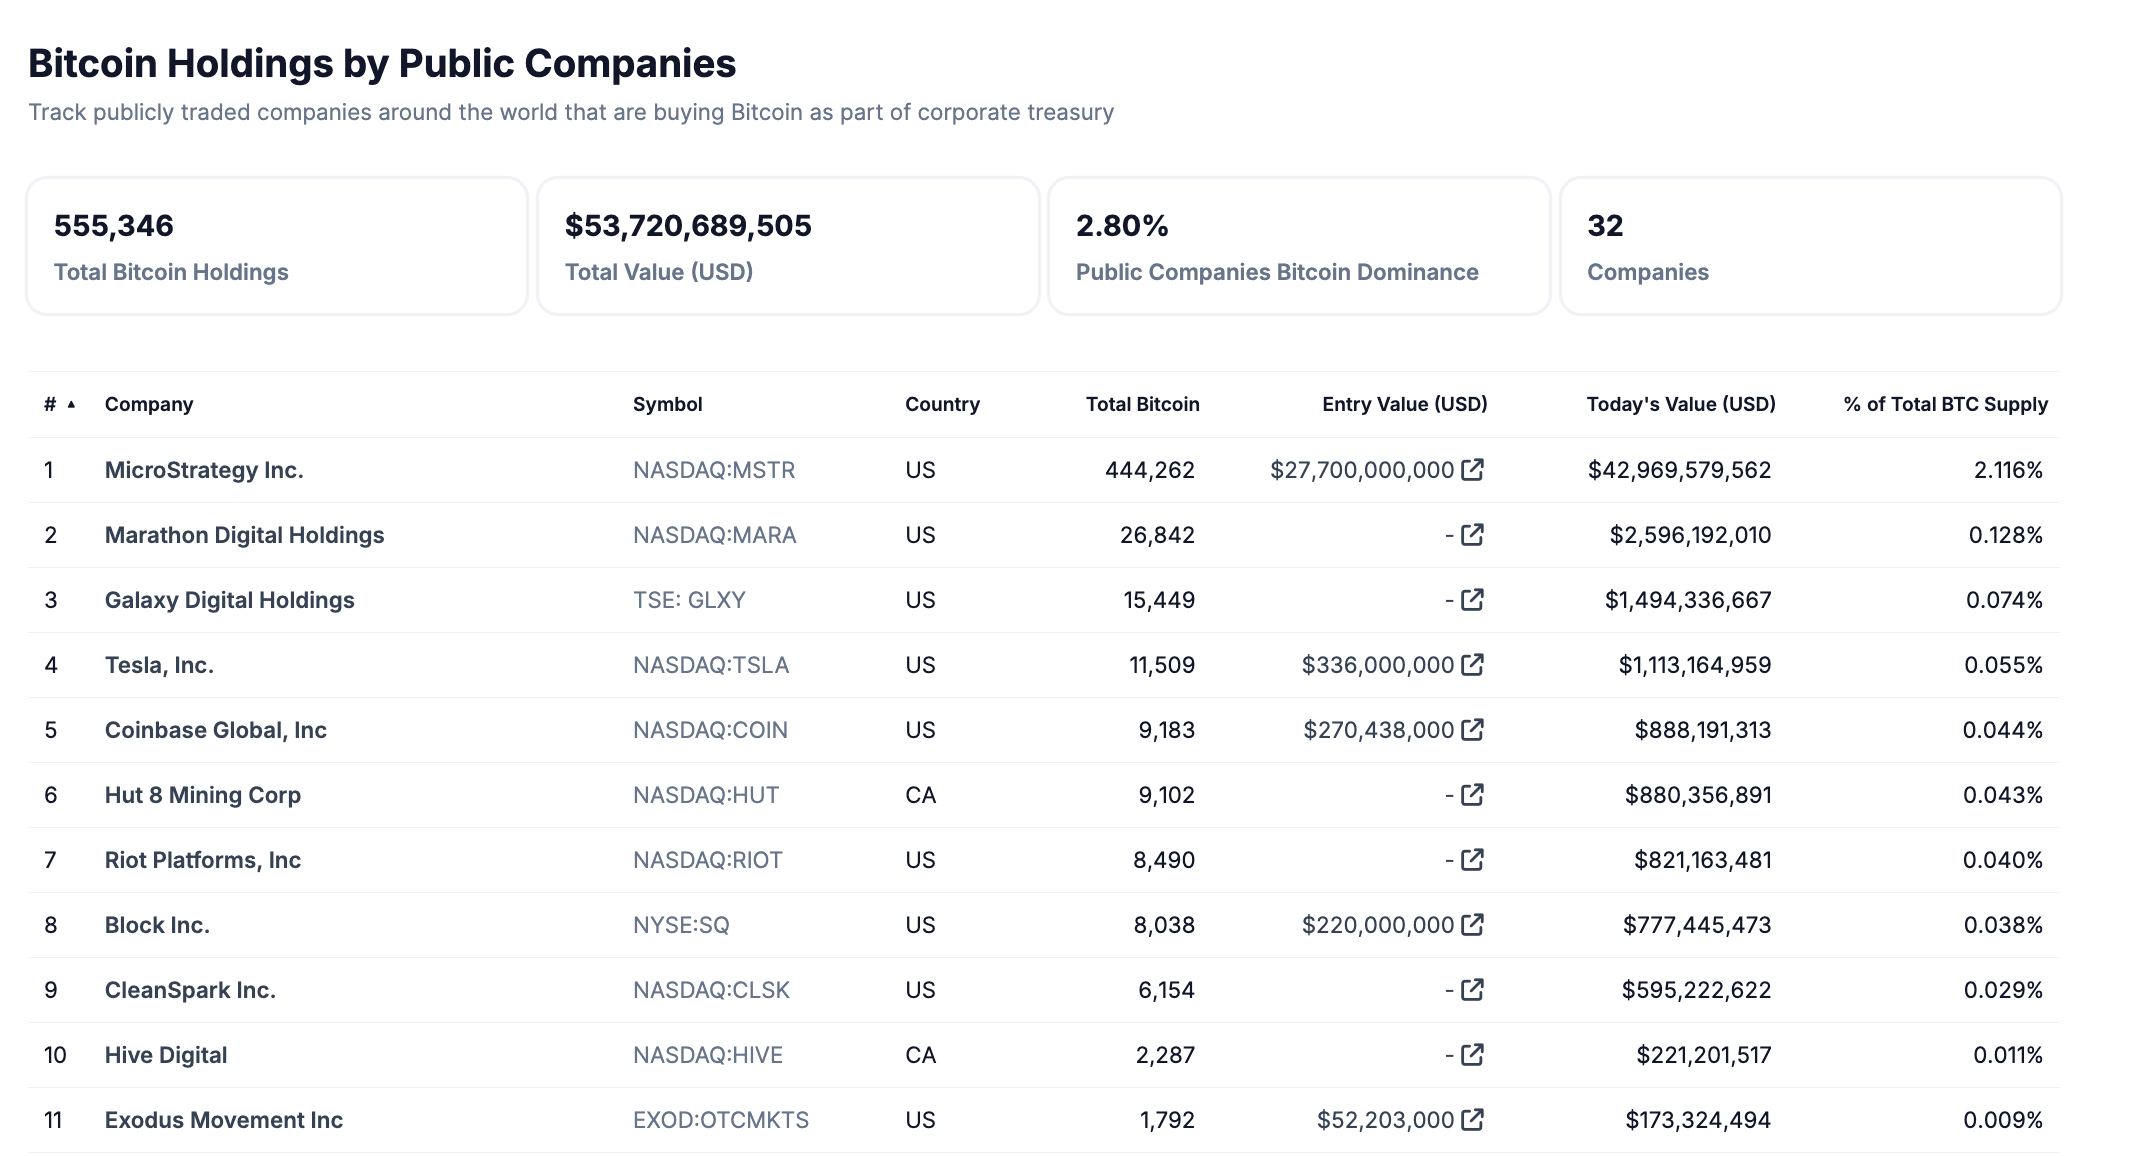
Task: Open Marathon Digital Holdings company link
Action: (244, 535)
